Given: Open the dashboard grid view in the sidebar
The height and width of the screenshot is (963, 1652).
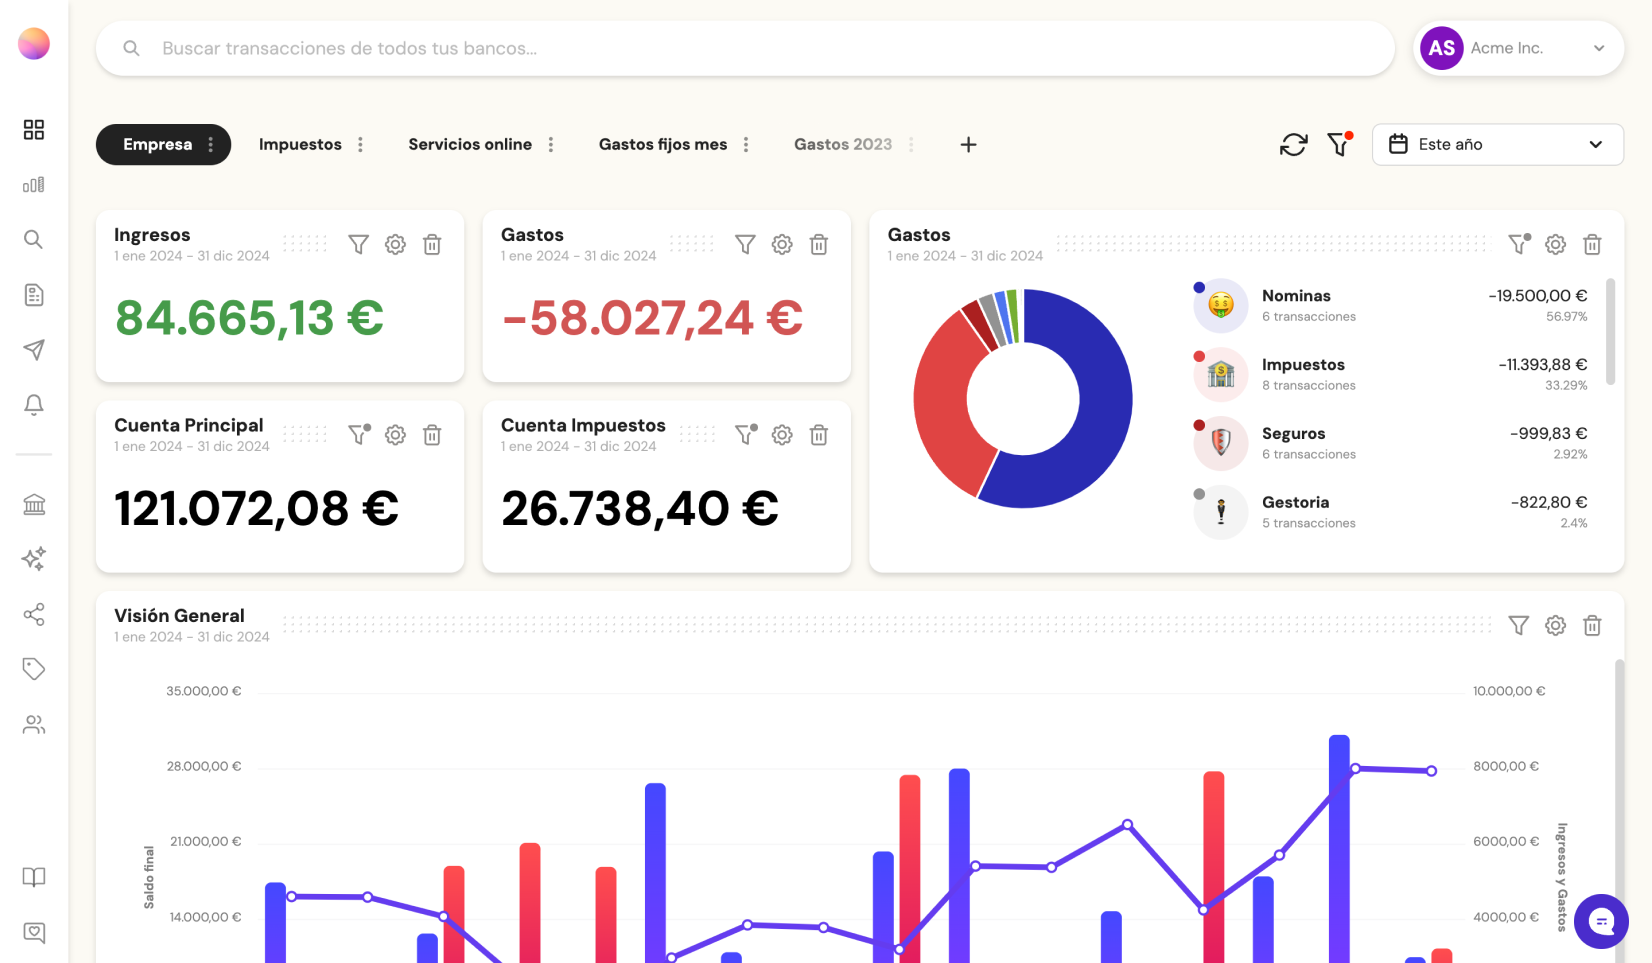Looking at the screenshot, I should [x=34, y=130].
